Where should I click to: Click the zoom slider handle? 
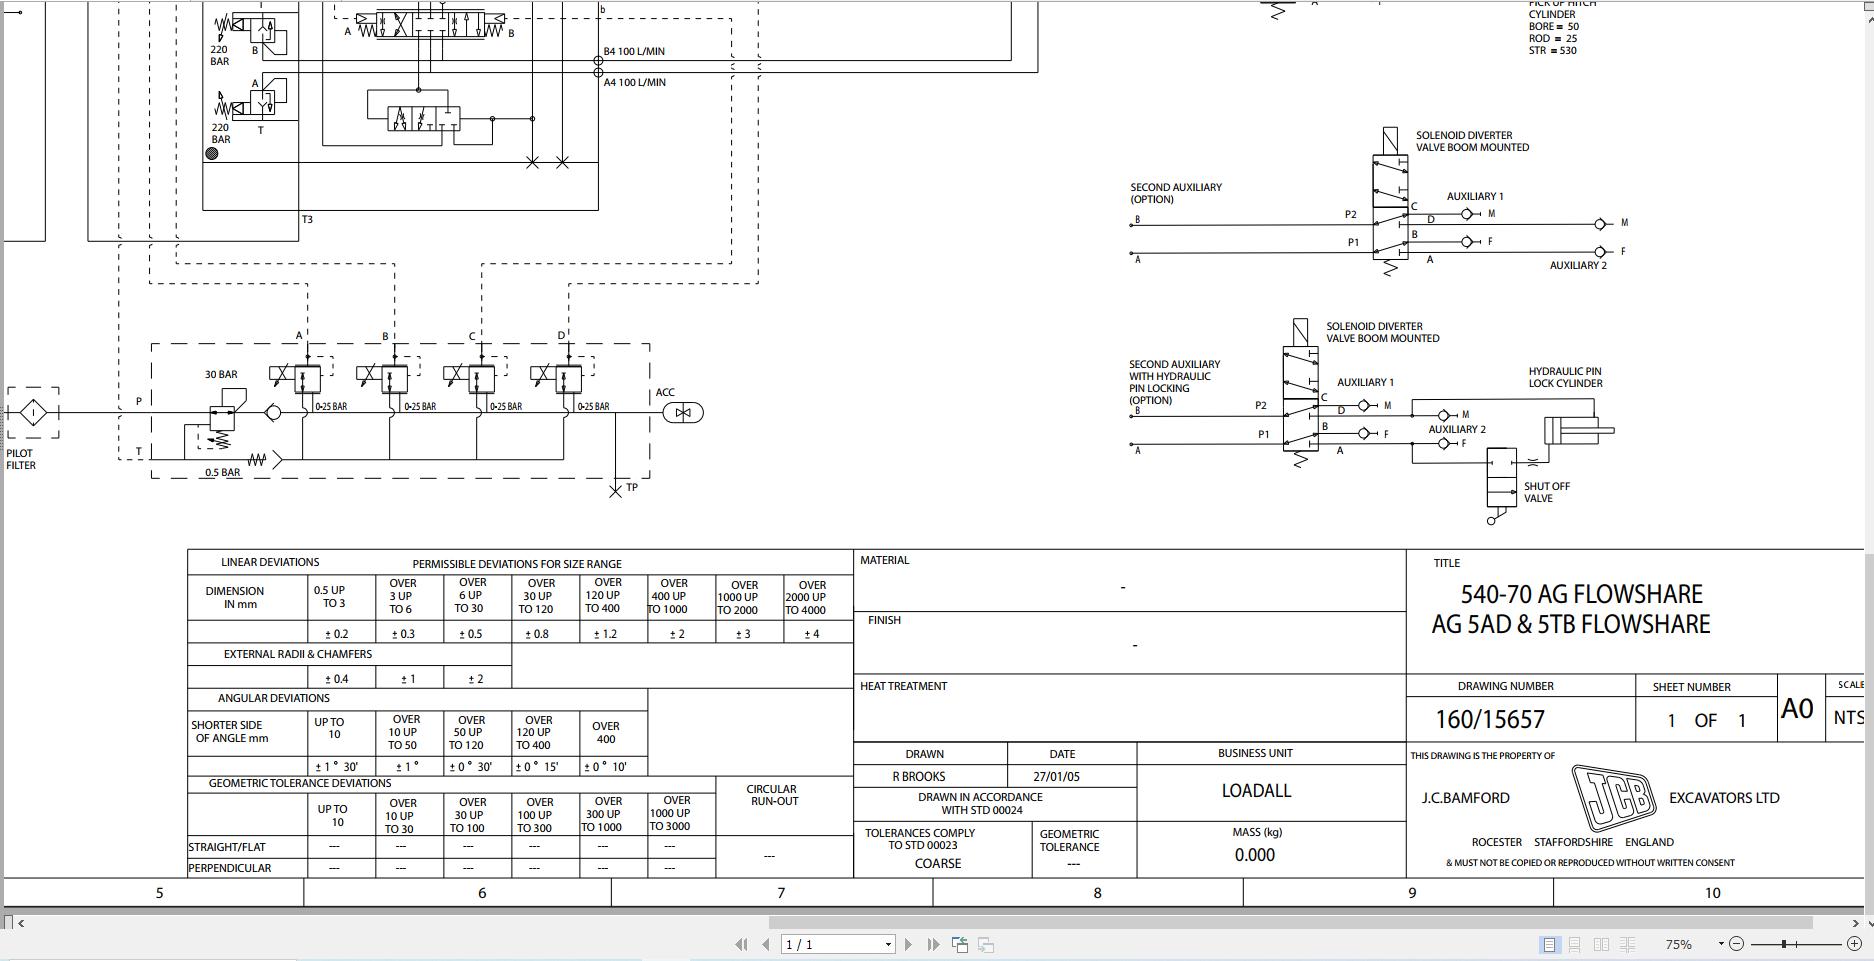1784,944
